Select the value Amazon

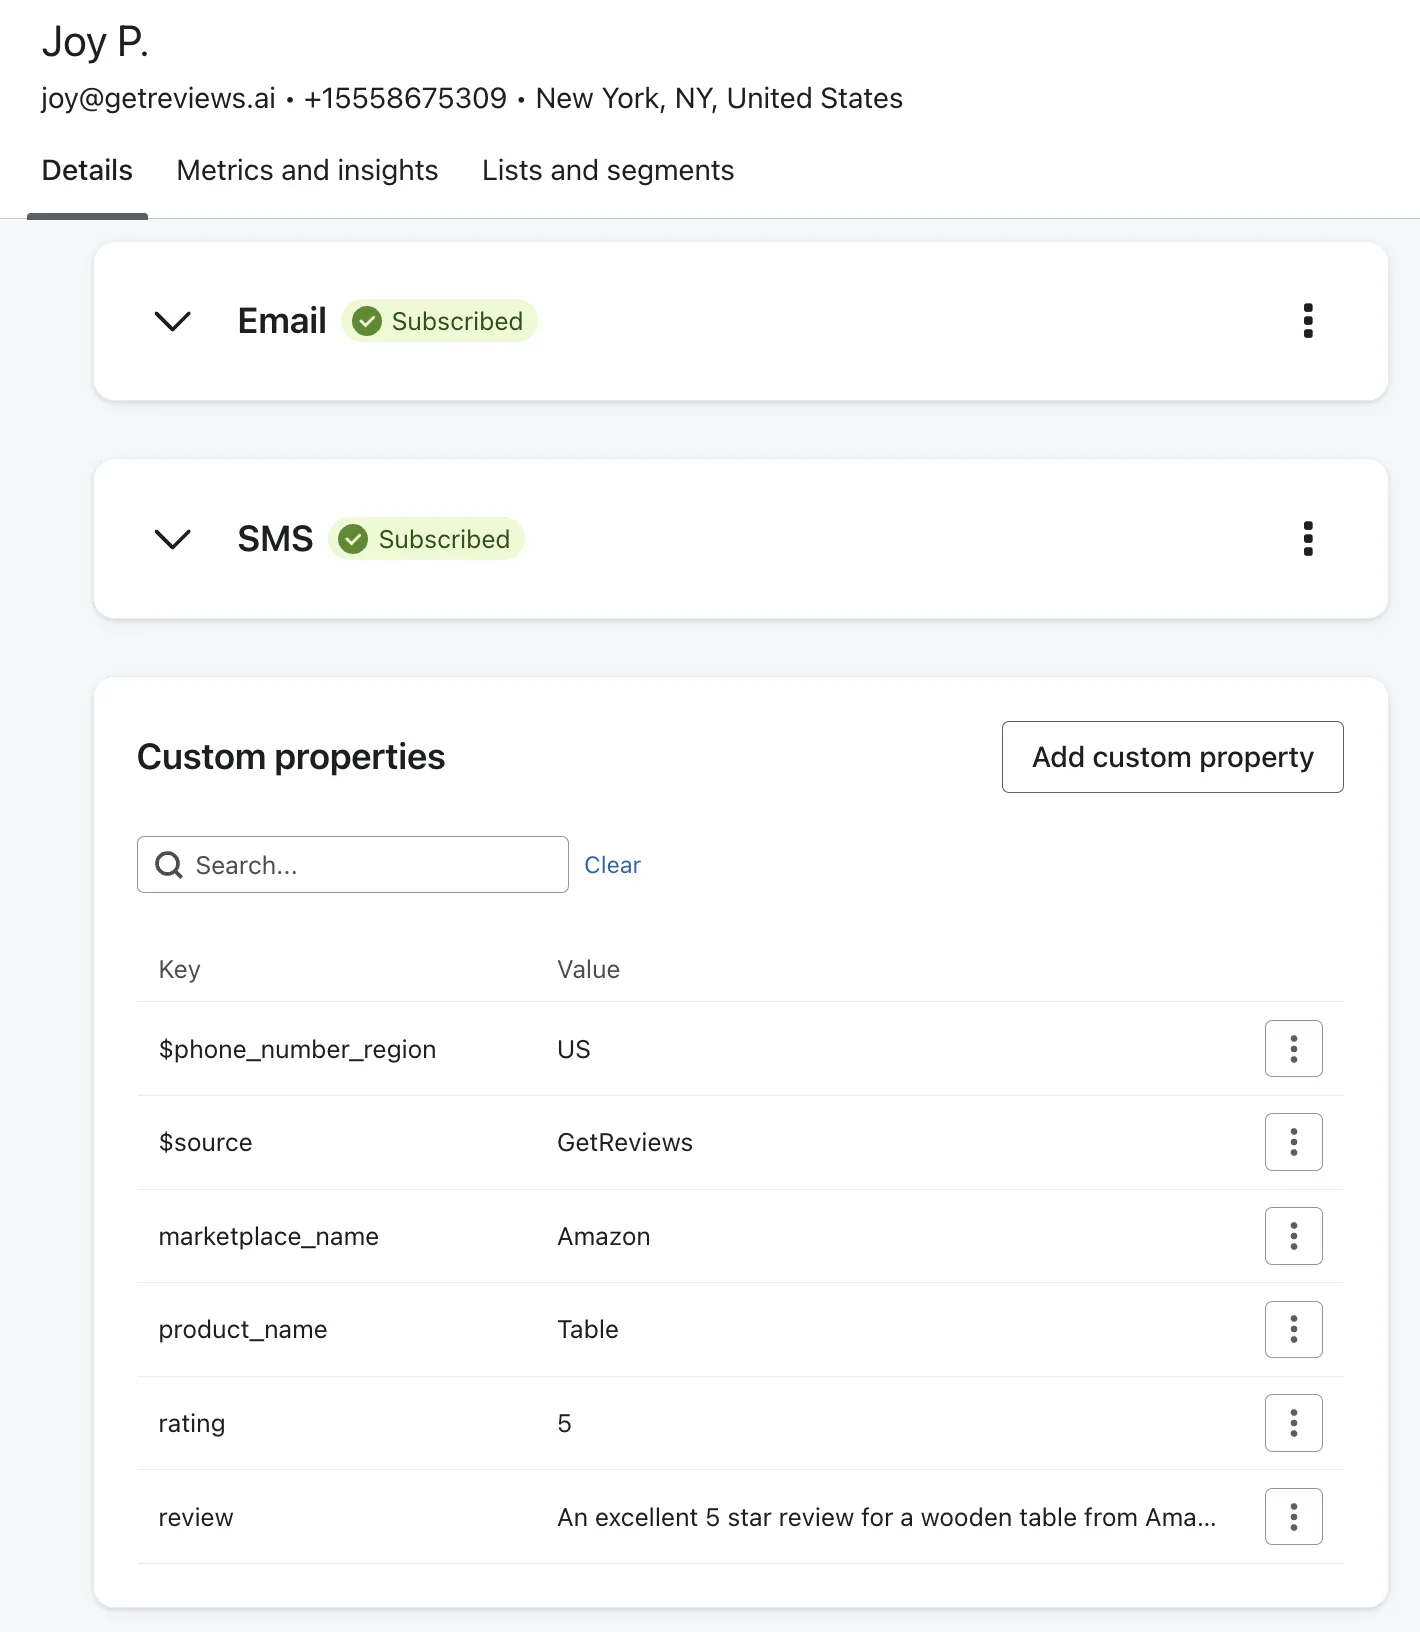coord(604,1236)
